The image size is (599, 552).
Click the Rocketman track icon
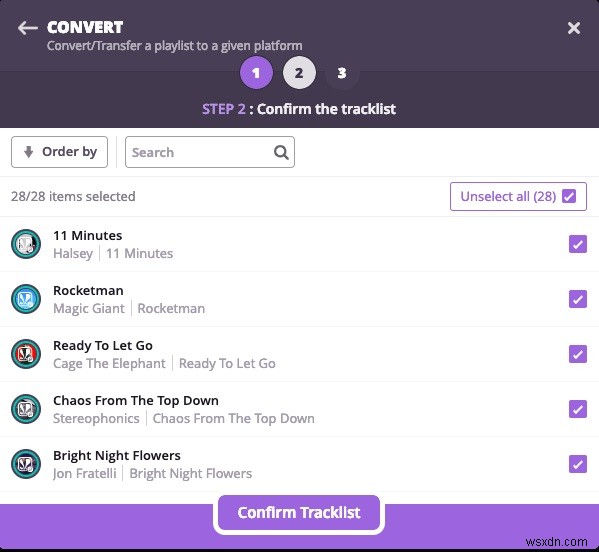26,299
